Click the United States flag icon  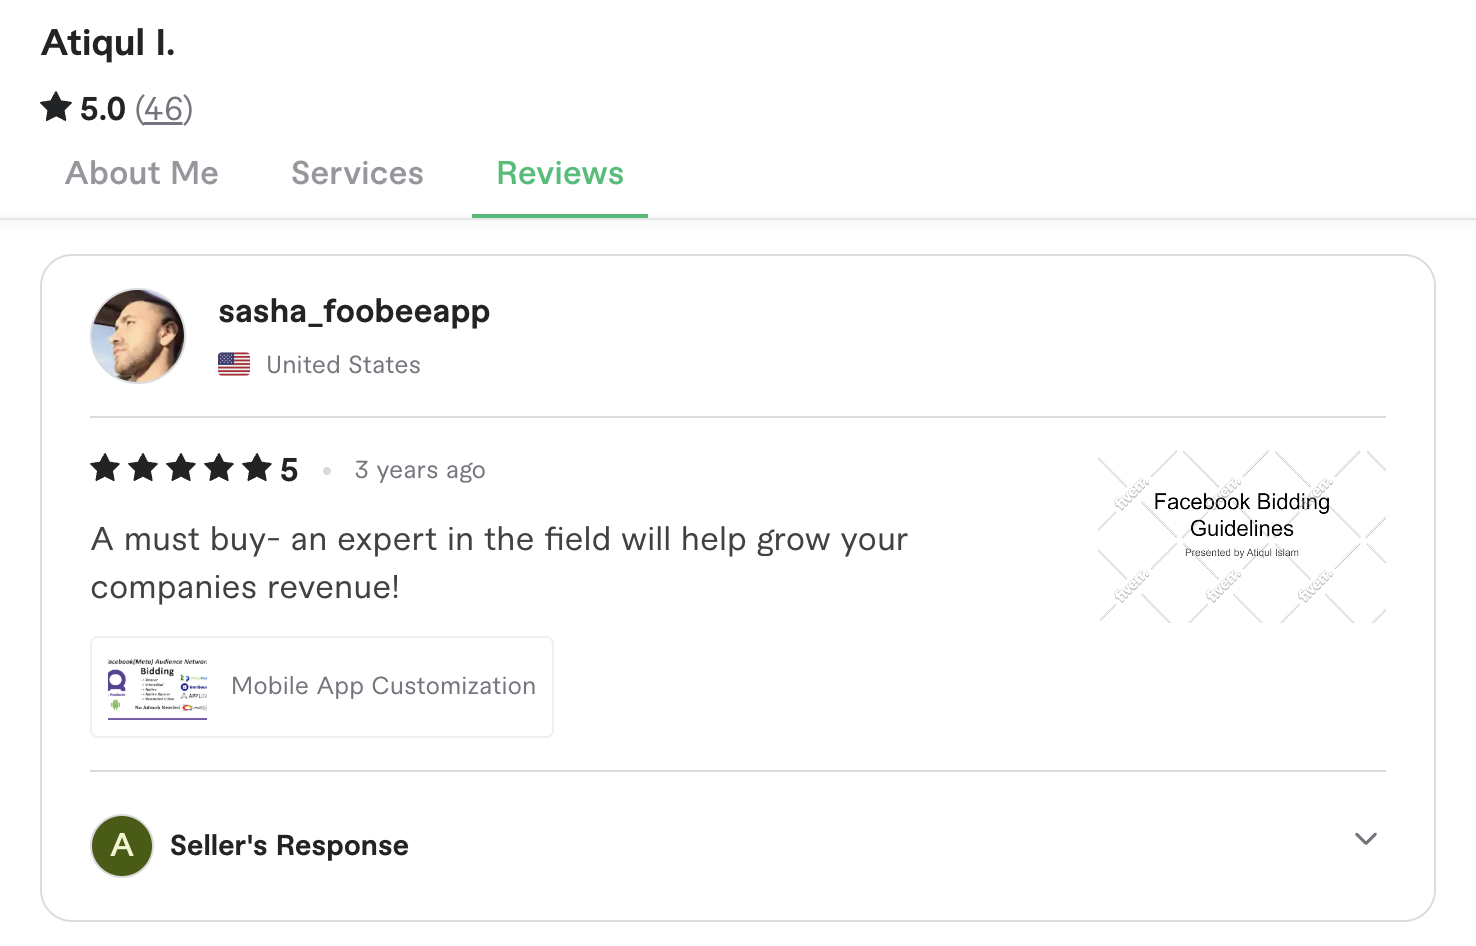tap(233, 364)
